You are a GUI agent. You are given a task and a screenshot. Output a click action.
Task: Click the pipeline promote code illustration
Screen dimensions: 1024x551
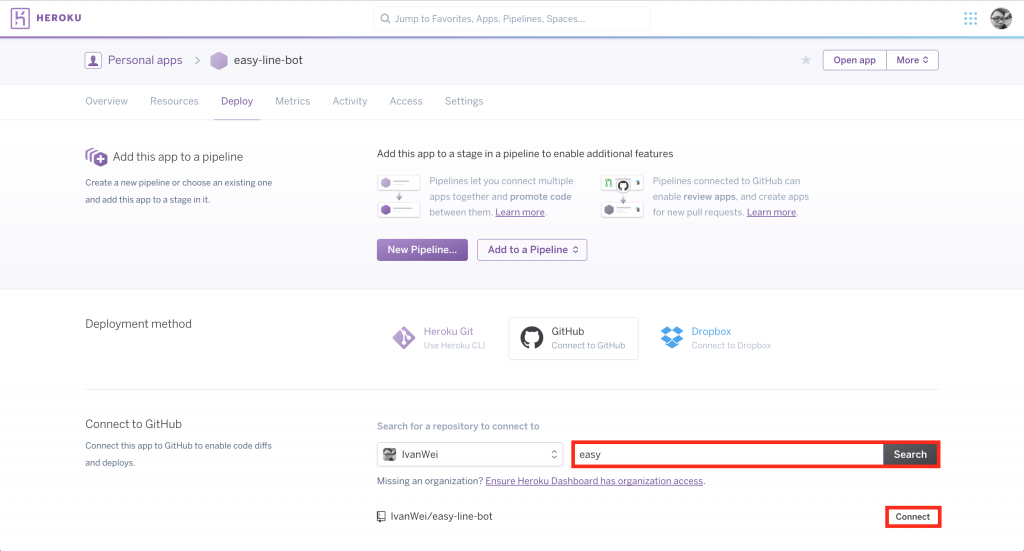(x=398, y=197)
